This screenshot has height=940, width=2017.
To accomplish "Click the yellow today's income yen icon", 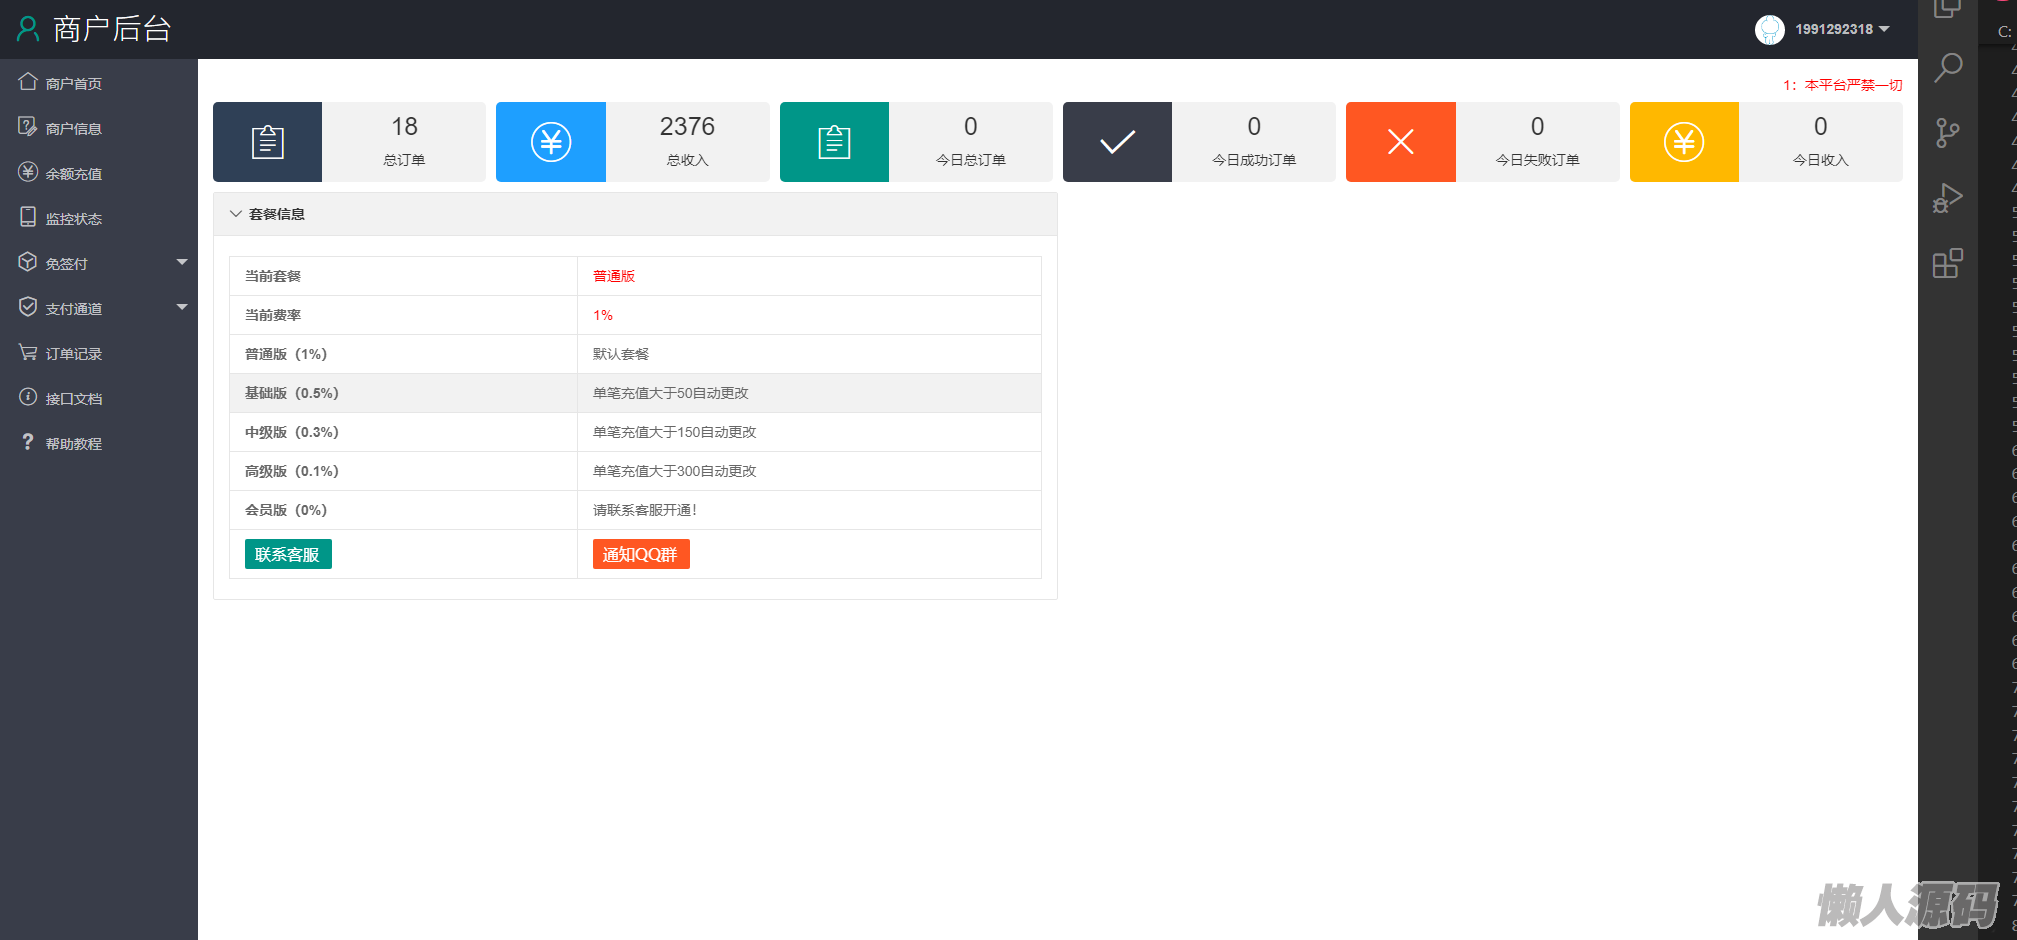I will [x=1684, y=142].
